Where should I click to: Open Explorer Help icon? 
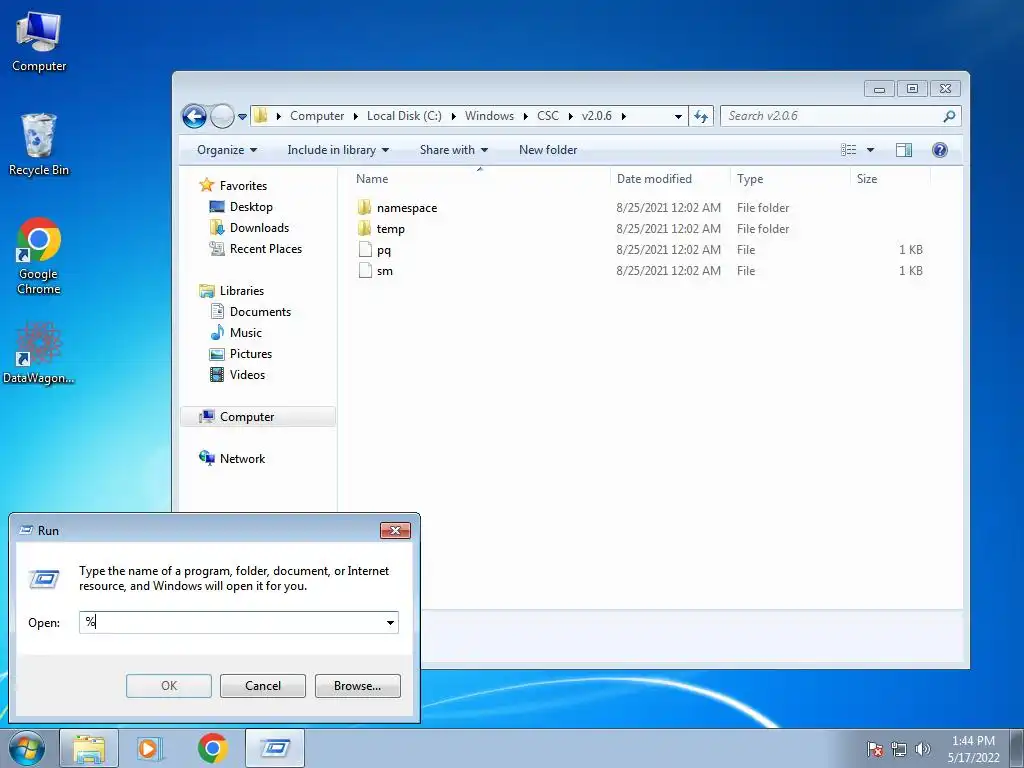click(940, 150)
